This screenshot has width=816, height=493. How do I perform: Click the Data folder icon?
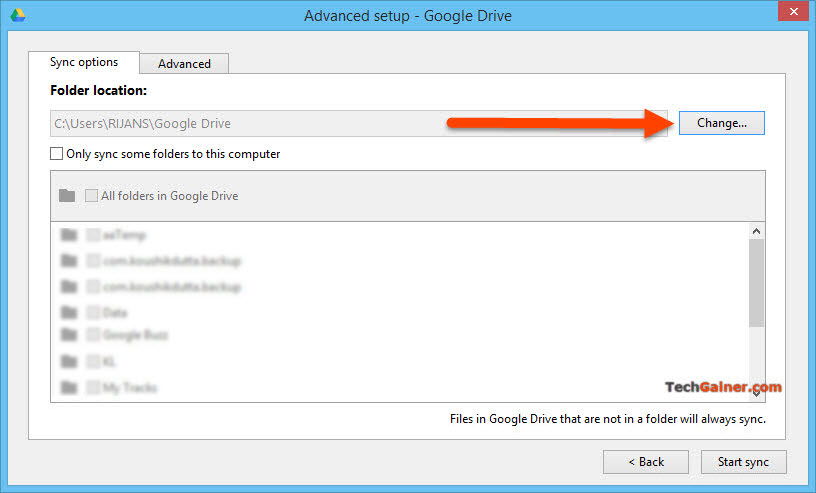(x=68, y=312)
